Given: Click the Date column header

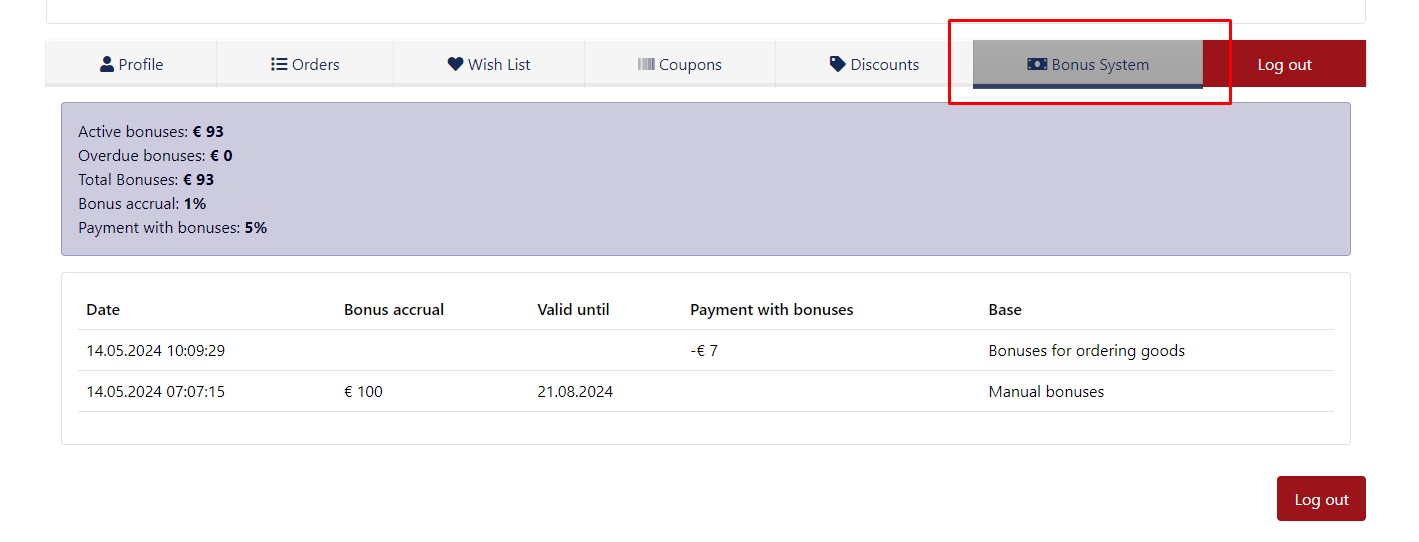Looking at the screenshot, I should click(103, 310).
